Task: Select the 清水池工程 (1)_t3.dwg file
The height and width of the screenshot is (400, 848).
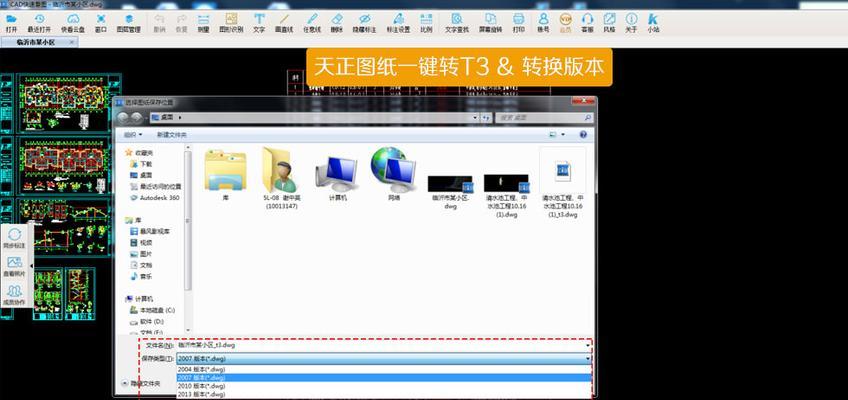Action: tap(563, 183)
